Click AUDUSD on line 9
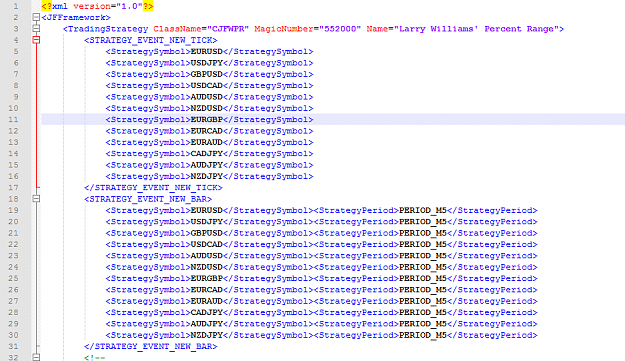This screenshot has width=625, height=361. (206, 97)
